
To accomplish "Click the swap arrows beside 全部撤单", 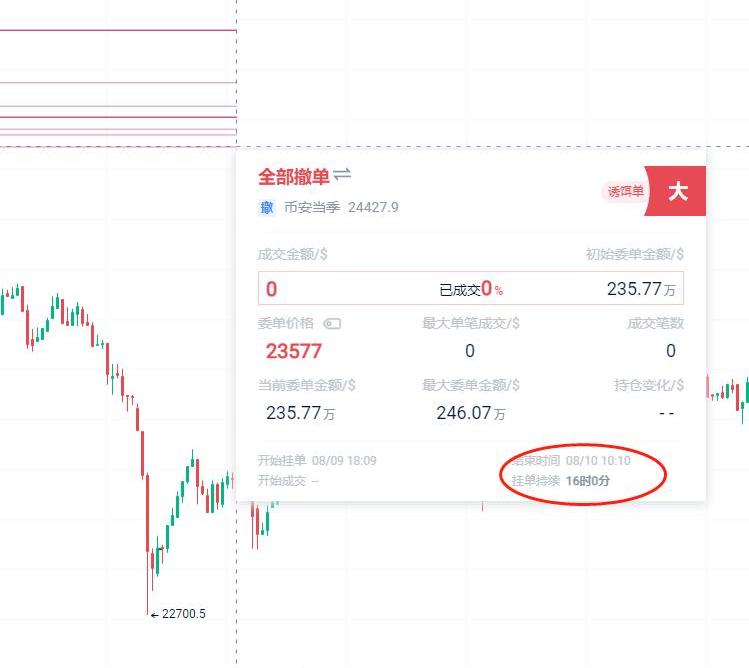I will point(342,174).
